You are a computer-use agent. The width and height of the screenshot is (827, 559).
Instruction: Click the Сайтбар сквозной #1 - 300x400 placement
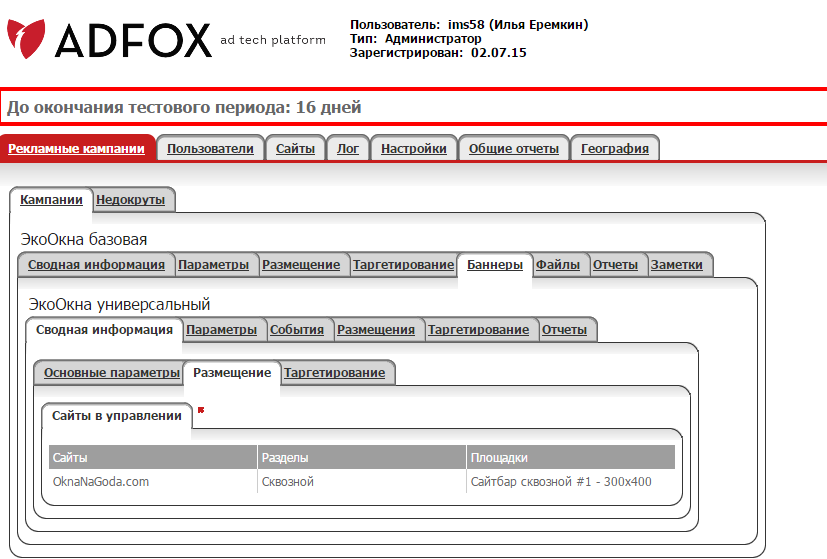click(x=560, y=482)
